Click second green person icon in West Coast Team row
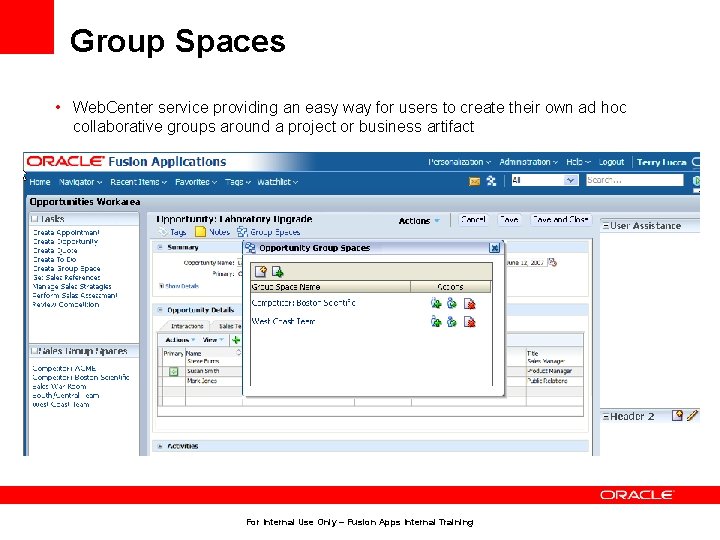 click(452, 321)
